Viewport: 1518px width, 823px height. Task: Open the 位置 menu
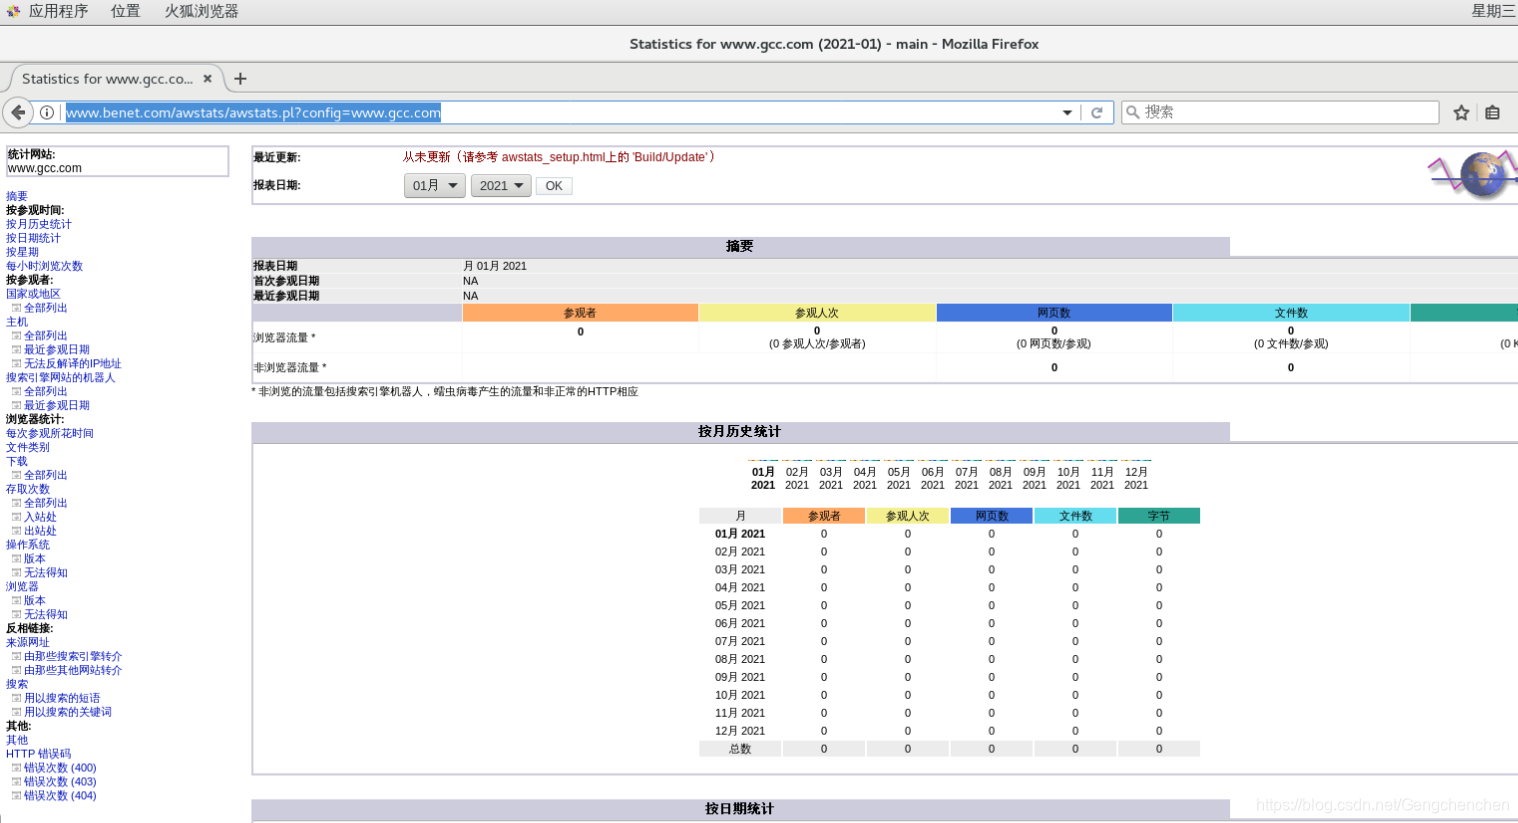(x=125, y=11)
